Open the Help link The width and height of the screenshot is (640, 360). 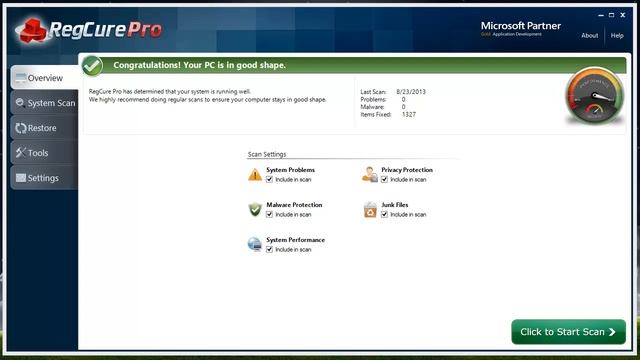pyautogui.click(x=617, y=36)
